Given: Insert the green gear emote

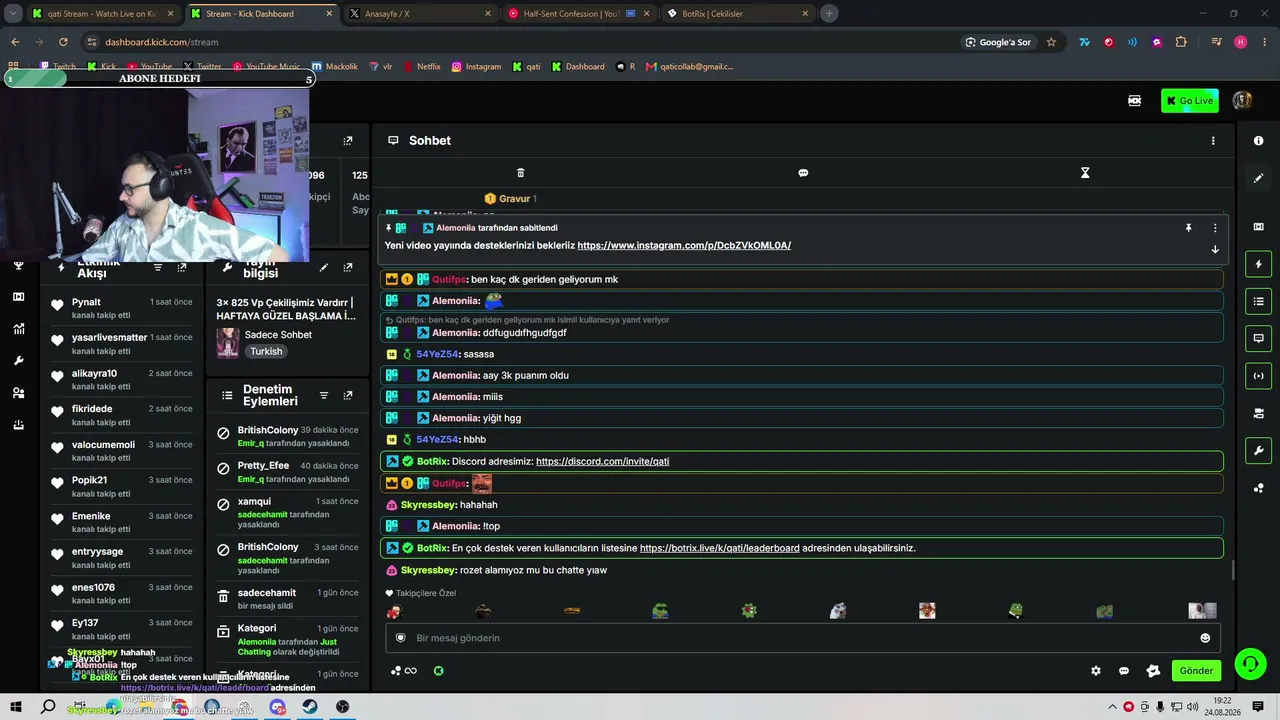Looking at the screenshot, I should tap(749, 611).
